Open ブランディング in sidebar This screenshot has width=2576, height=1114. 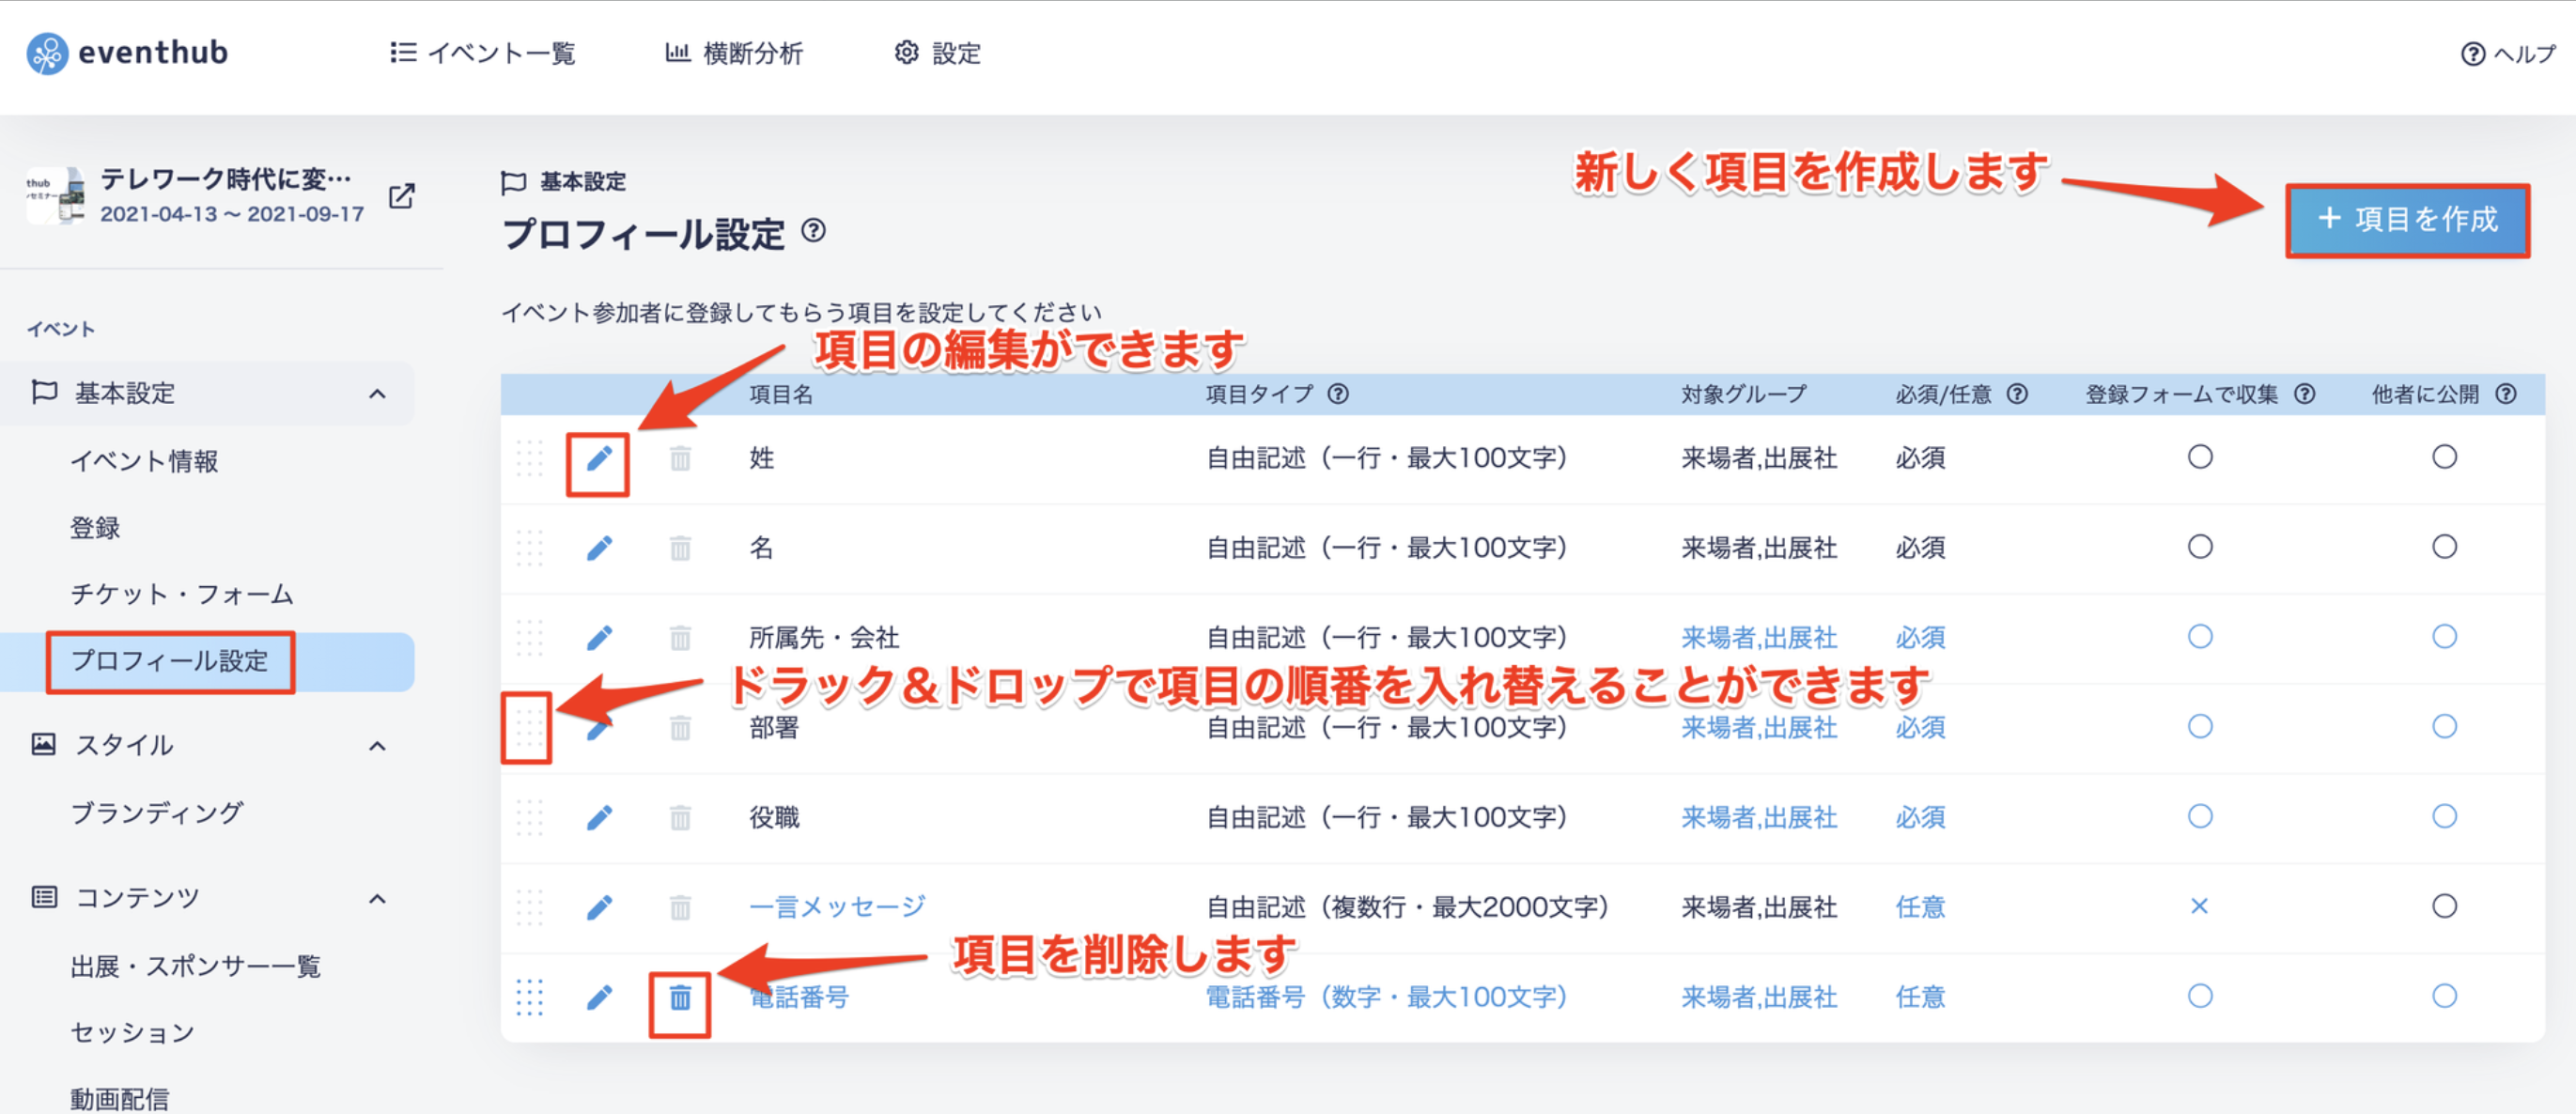point(156,813)
